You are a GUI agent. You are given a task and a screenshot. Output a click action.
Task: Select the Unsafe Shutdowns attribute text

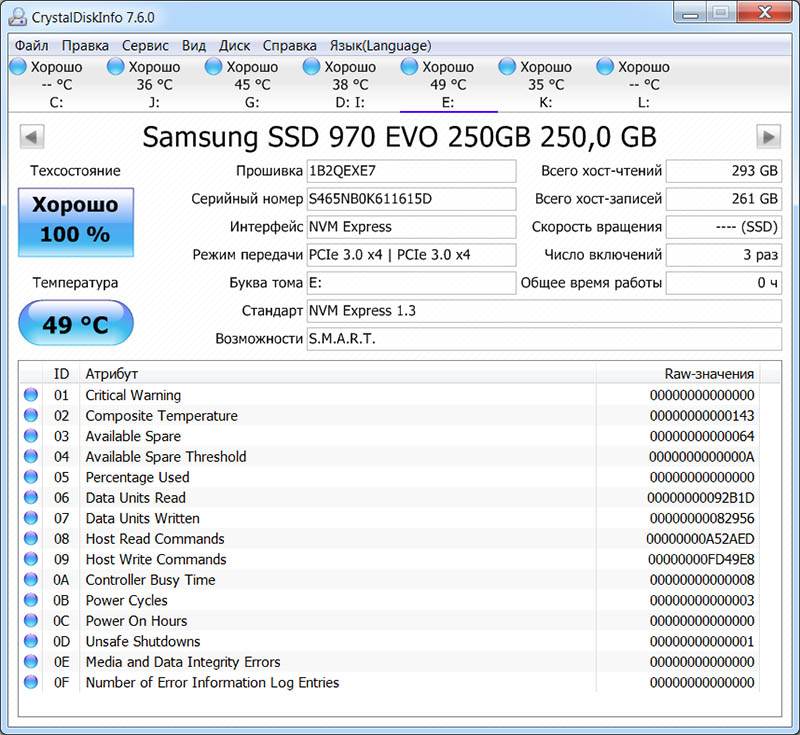(x=142, y=641)
